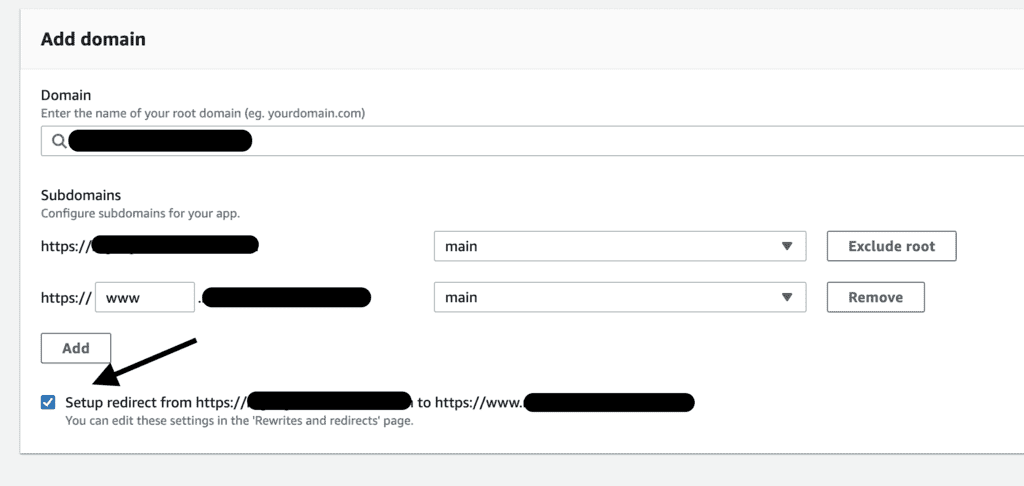
Task: Click the 'Rewrites and redirects' hint text
Action: pyautogui.click(x=239, y=421)
